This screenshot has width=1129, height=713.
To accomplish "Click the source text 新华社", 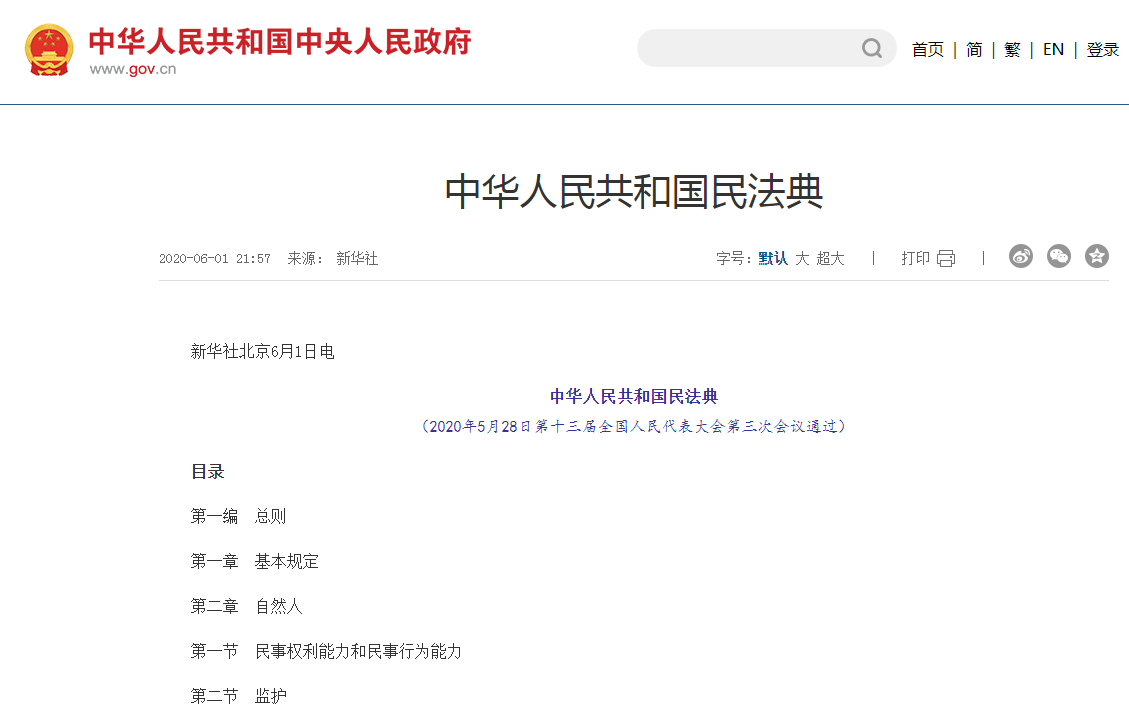I will 357,259.
